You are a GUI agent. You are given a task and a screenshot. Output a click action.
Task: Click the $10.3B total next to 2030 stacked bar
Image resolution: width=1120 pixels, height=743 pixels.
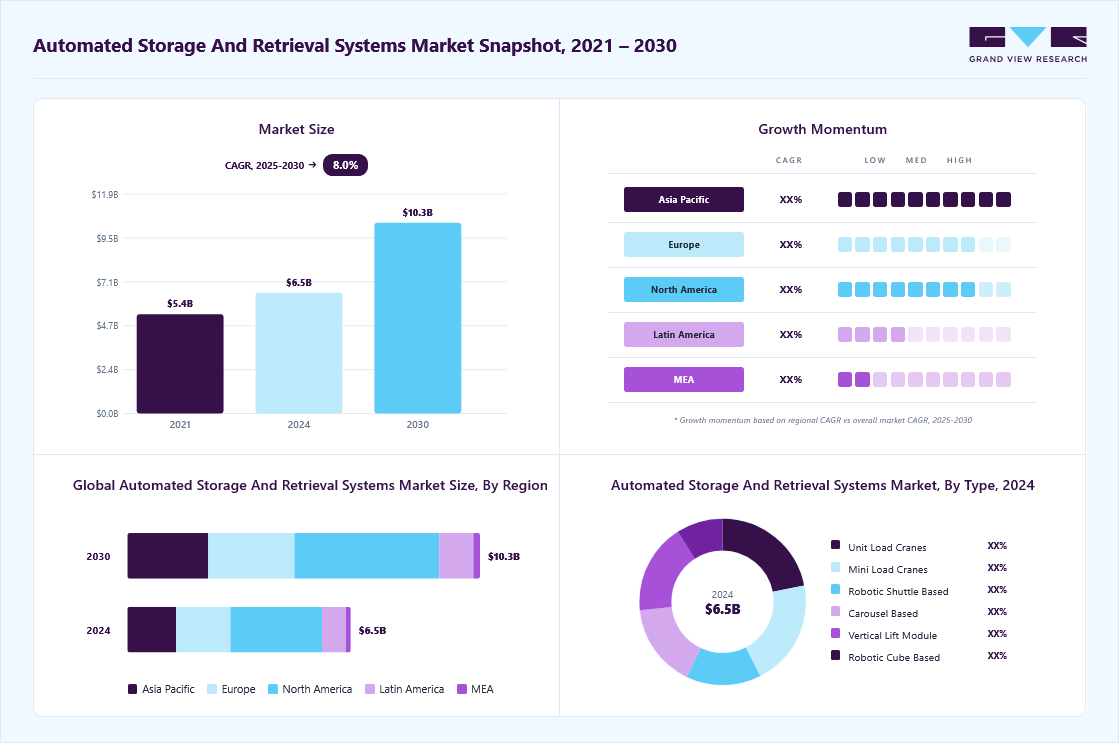click(504, 556)
